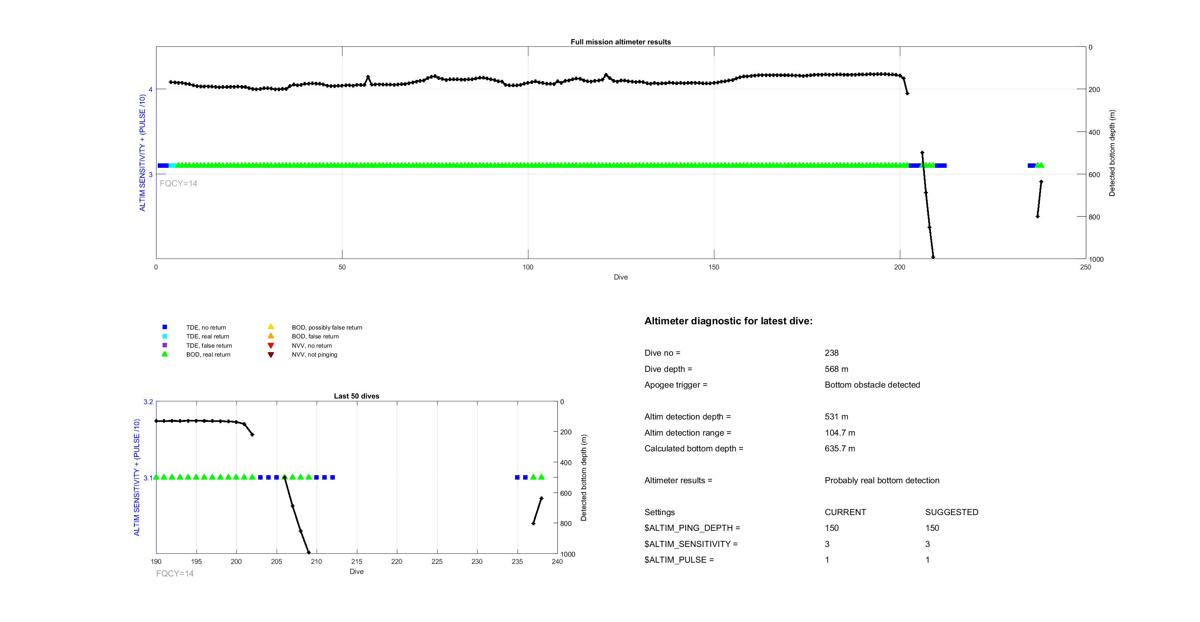
Task: Click the x-axis tick 150 on the full mission plot
Action: (x=714, y=267)
